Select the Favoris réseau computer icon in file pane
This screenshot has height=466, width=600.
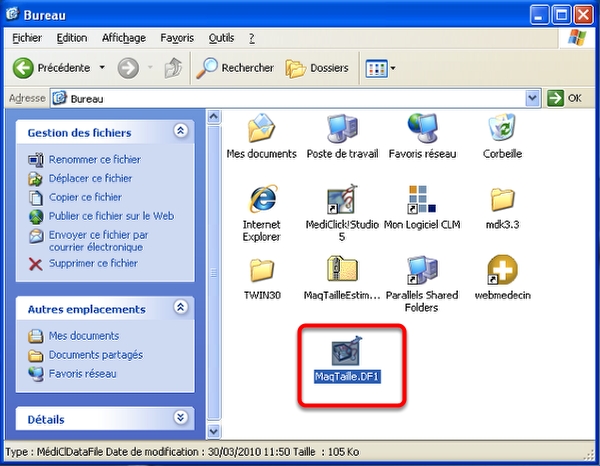422,128
